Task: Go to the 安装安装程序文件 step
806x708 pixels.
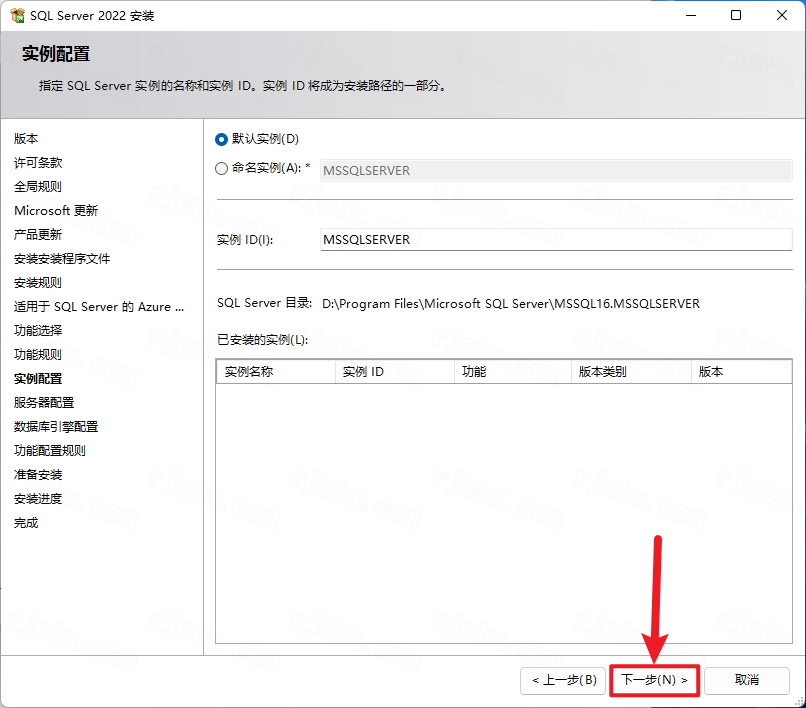Action: (62, 259)
